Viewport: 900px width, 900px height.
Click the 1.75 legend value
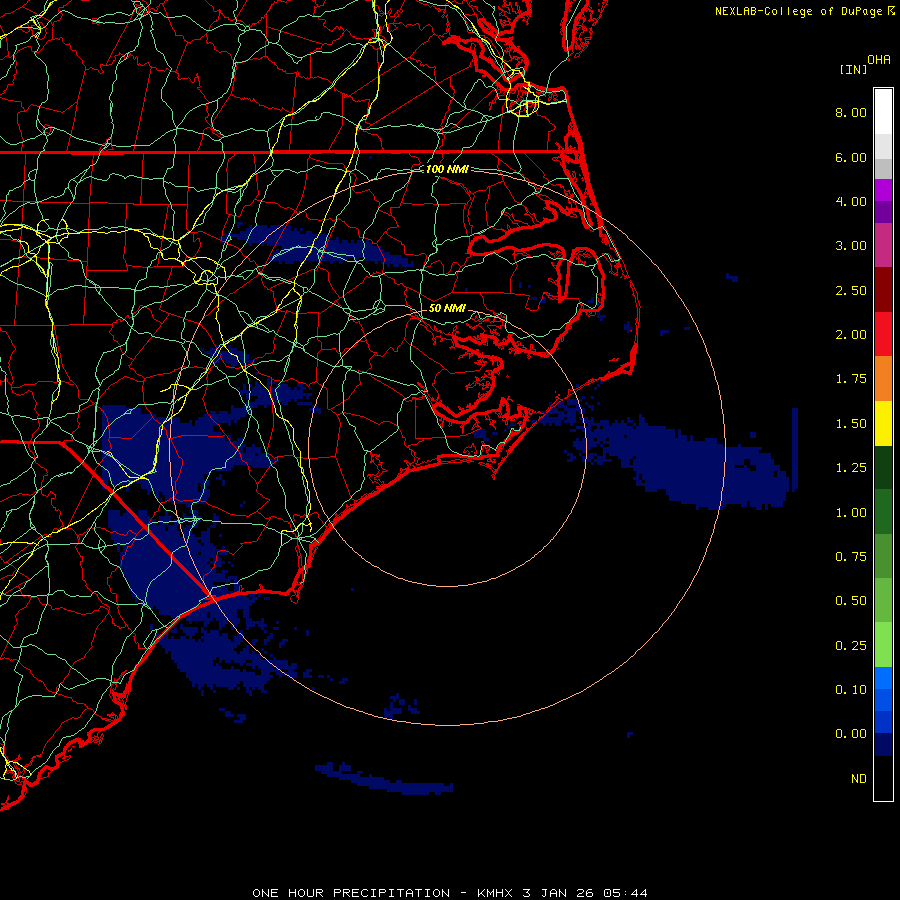tap(851, 379)
